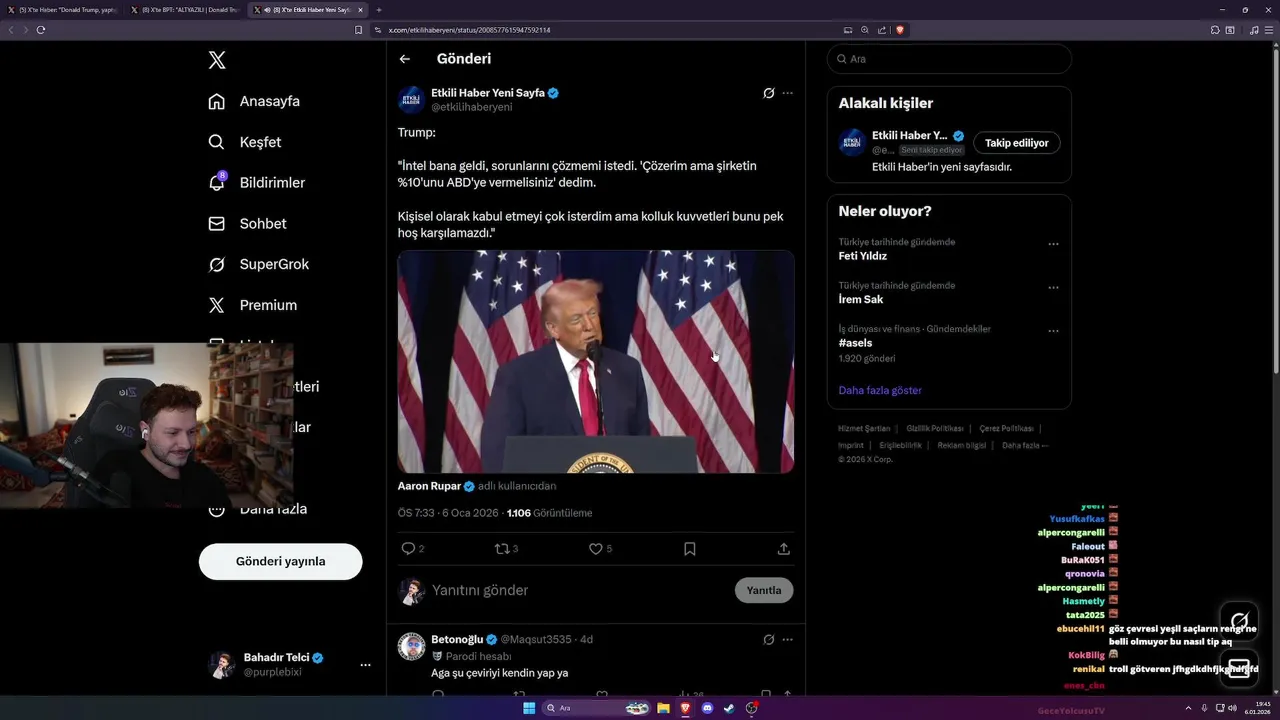Switch to X'te BPT ALTYAZILI browser tab
The height and width of the screenshot is (720, 1280).
click(185, 10)
